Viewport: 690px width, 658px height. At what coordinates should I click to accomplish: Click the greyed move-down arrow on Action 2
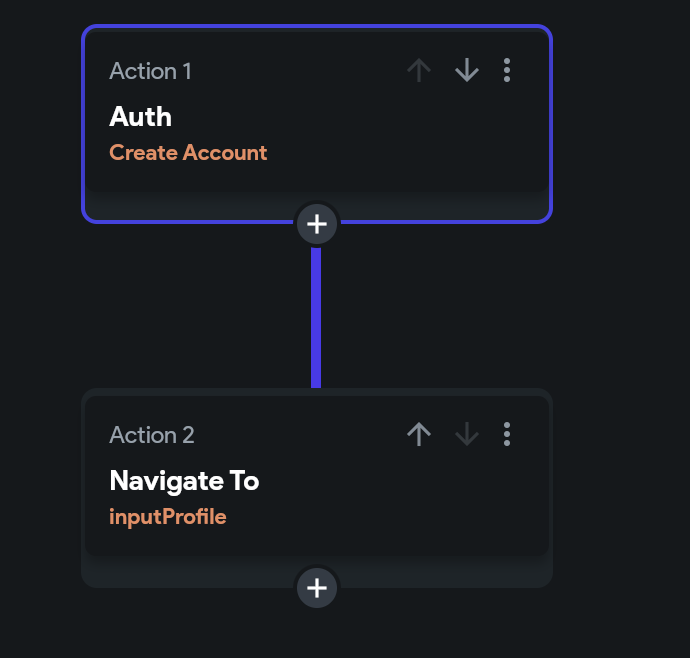click(x=466, y=434)
